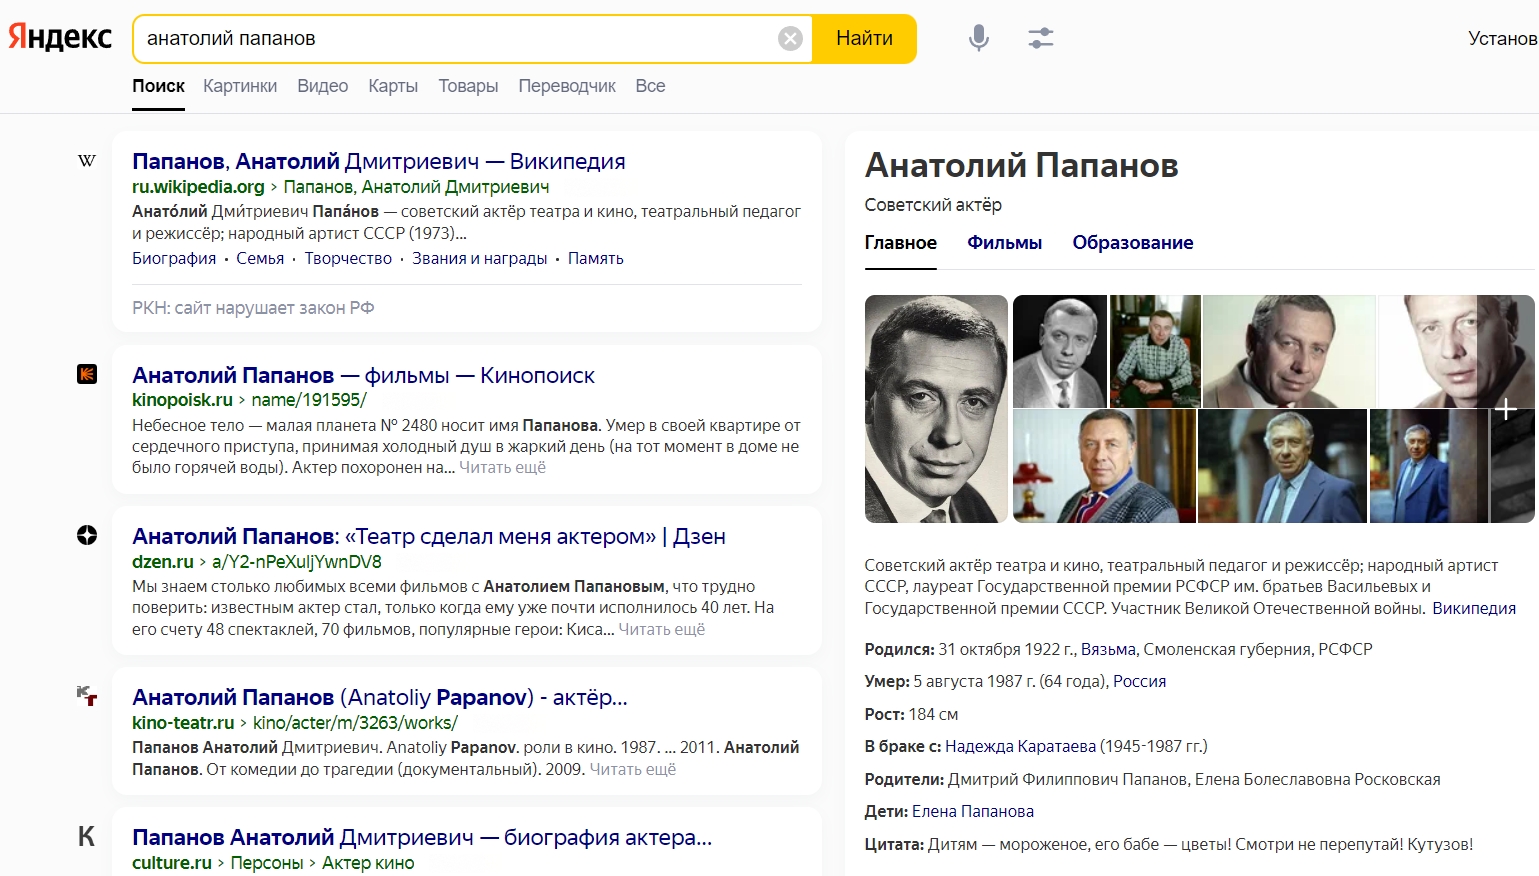Switch to the Видео tab
This screenshot has width=1539, height=876.
(x=322, y=86)
